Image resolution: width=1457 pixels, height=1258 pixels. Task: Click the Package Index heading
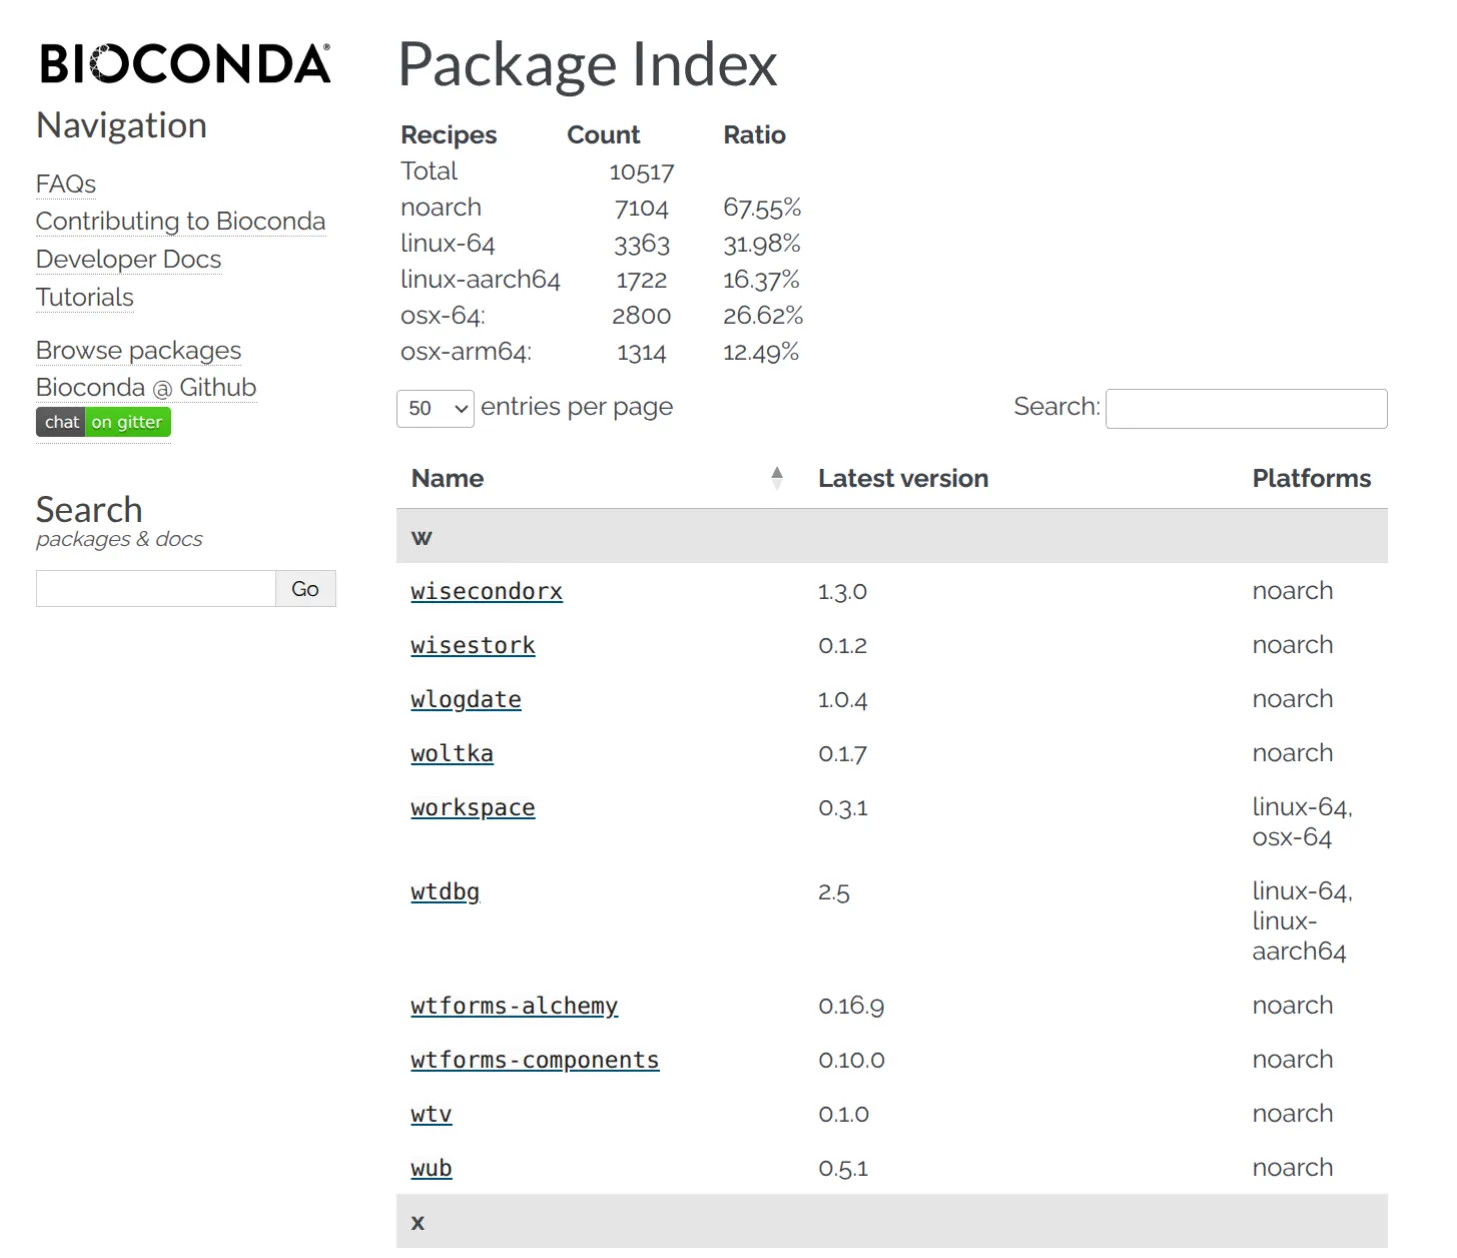coord(588,64)
